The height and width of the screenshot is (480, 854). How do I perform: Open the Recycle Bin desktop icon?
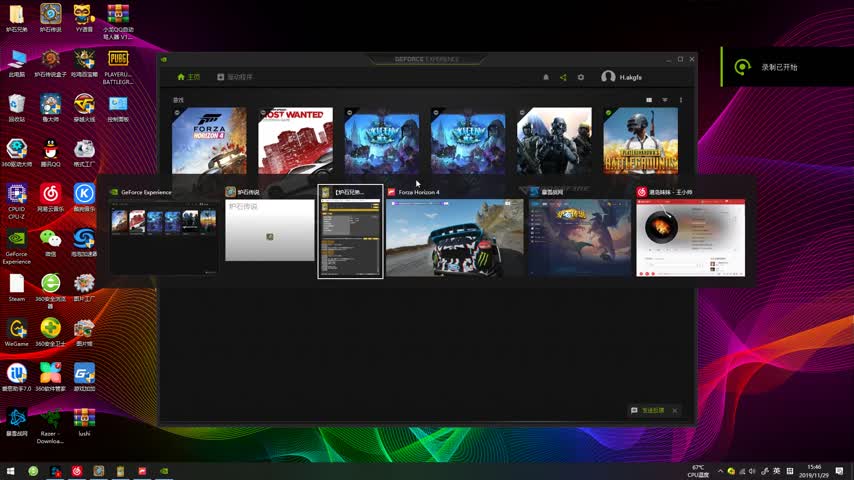16,108
